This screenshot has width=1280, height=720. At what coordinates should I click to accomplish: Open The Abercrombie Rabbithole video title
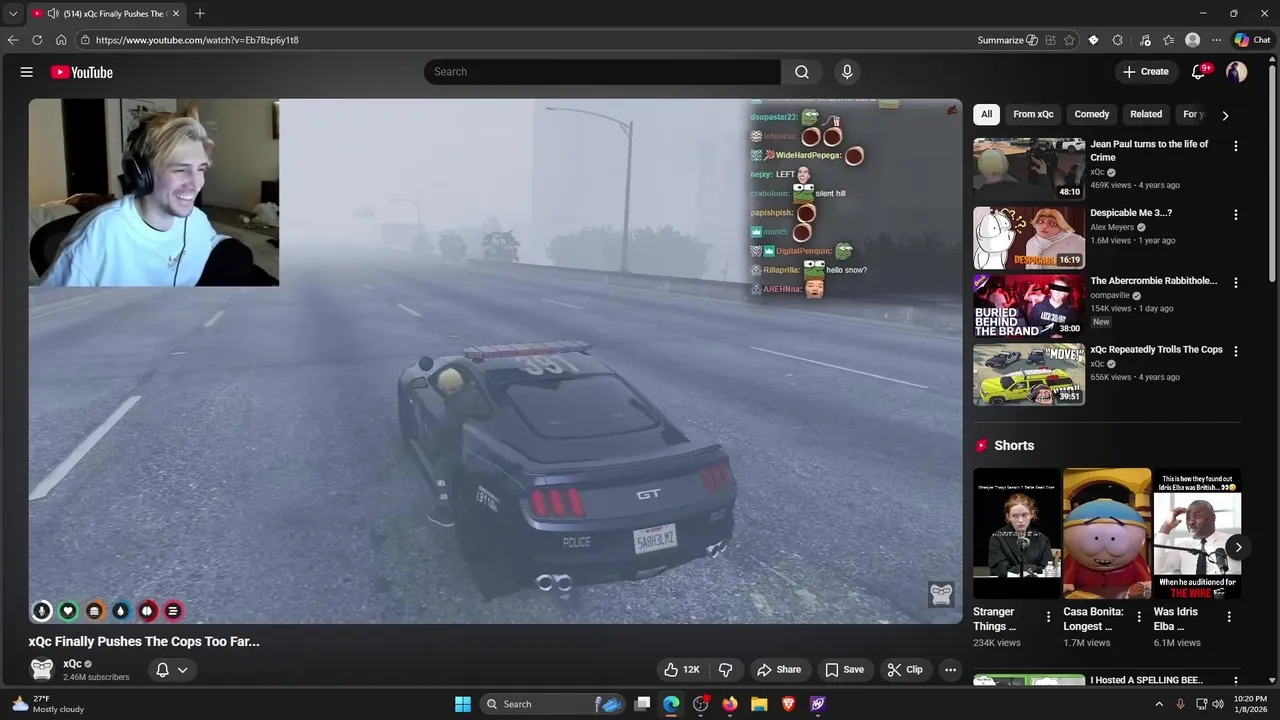click(x=1154, y=281)
